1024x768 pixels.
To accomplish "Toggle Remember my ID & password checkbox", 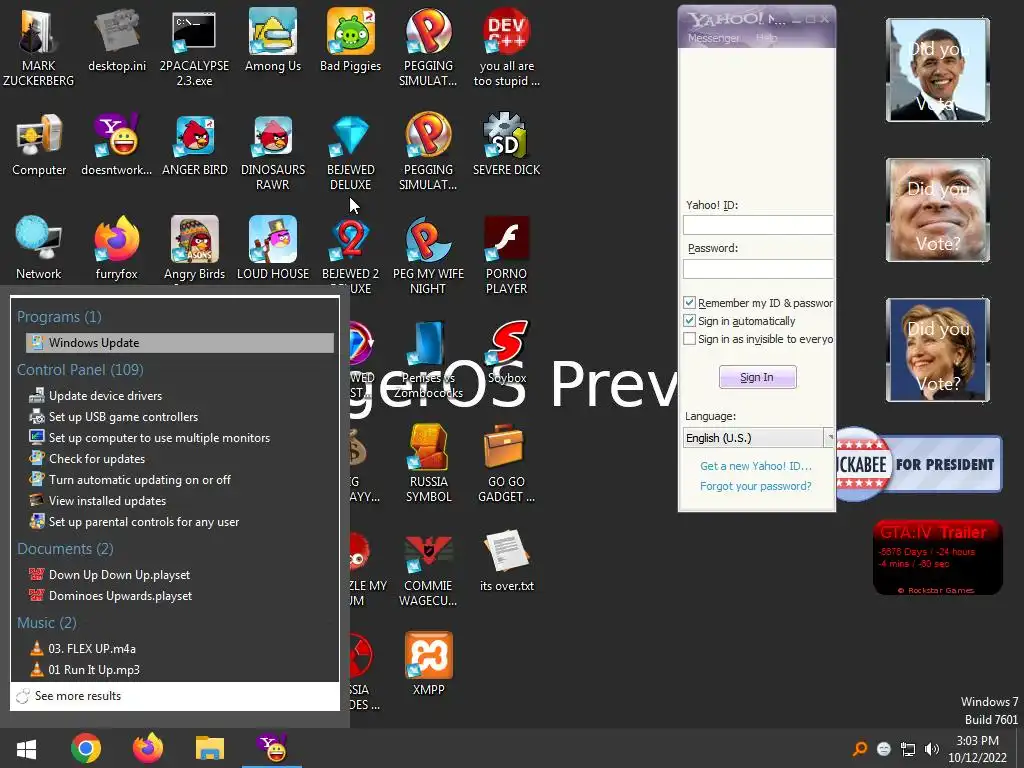I will point(689,302).
